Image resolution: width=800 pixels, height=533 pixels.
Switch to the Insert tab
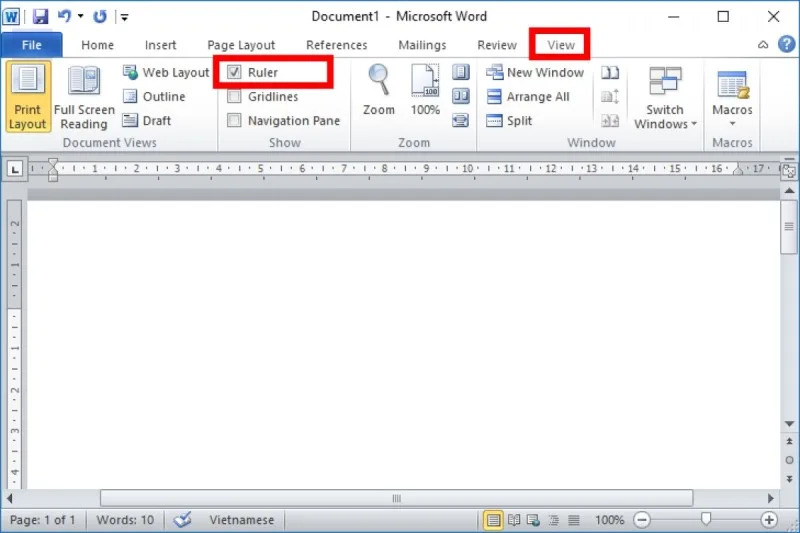point(160,45)
